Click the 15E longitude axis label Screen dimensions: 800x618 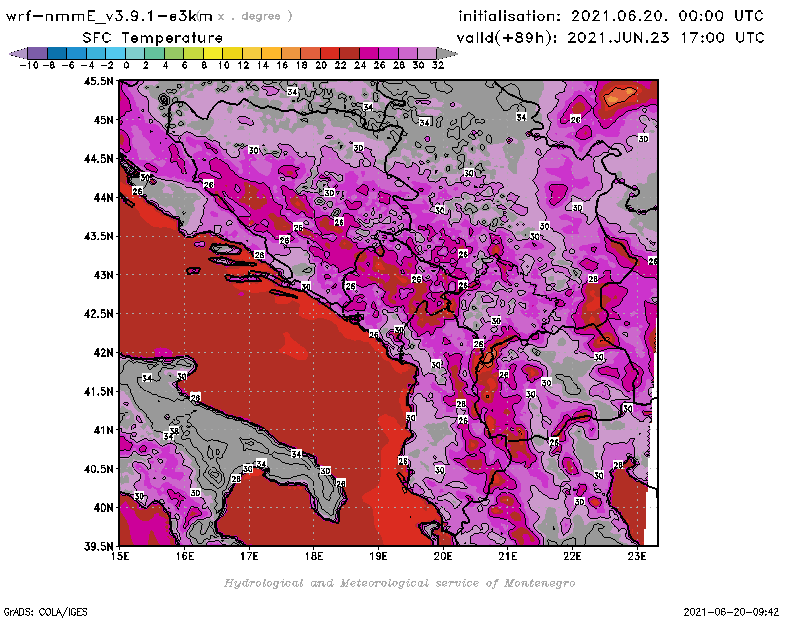coord(120,556)
